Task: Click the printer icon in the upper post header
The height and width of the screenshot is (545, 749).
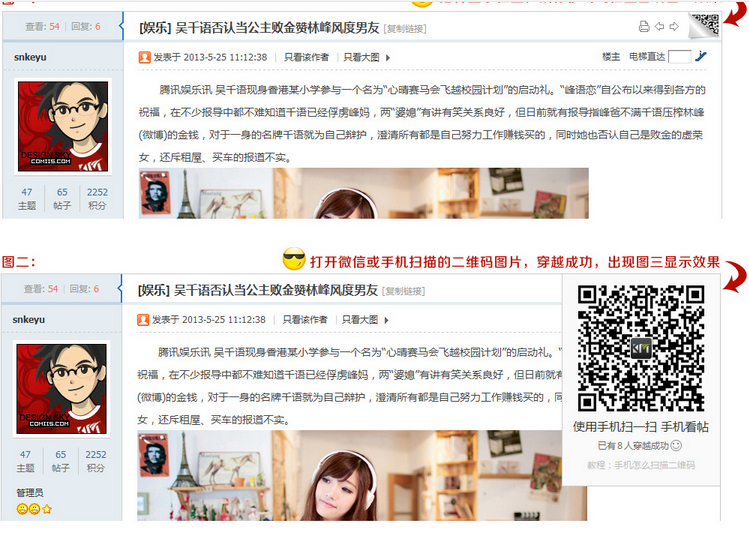Action: pyautogui.click(x=644, y=26)
